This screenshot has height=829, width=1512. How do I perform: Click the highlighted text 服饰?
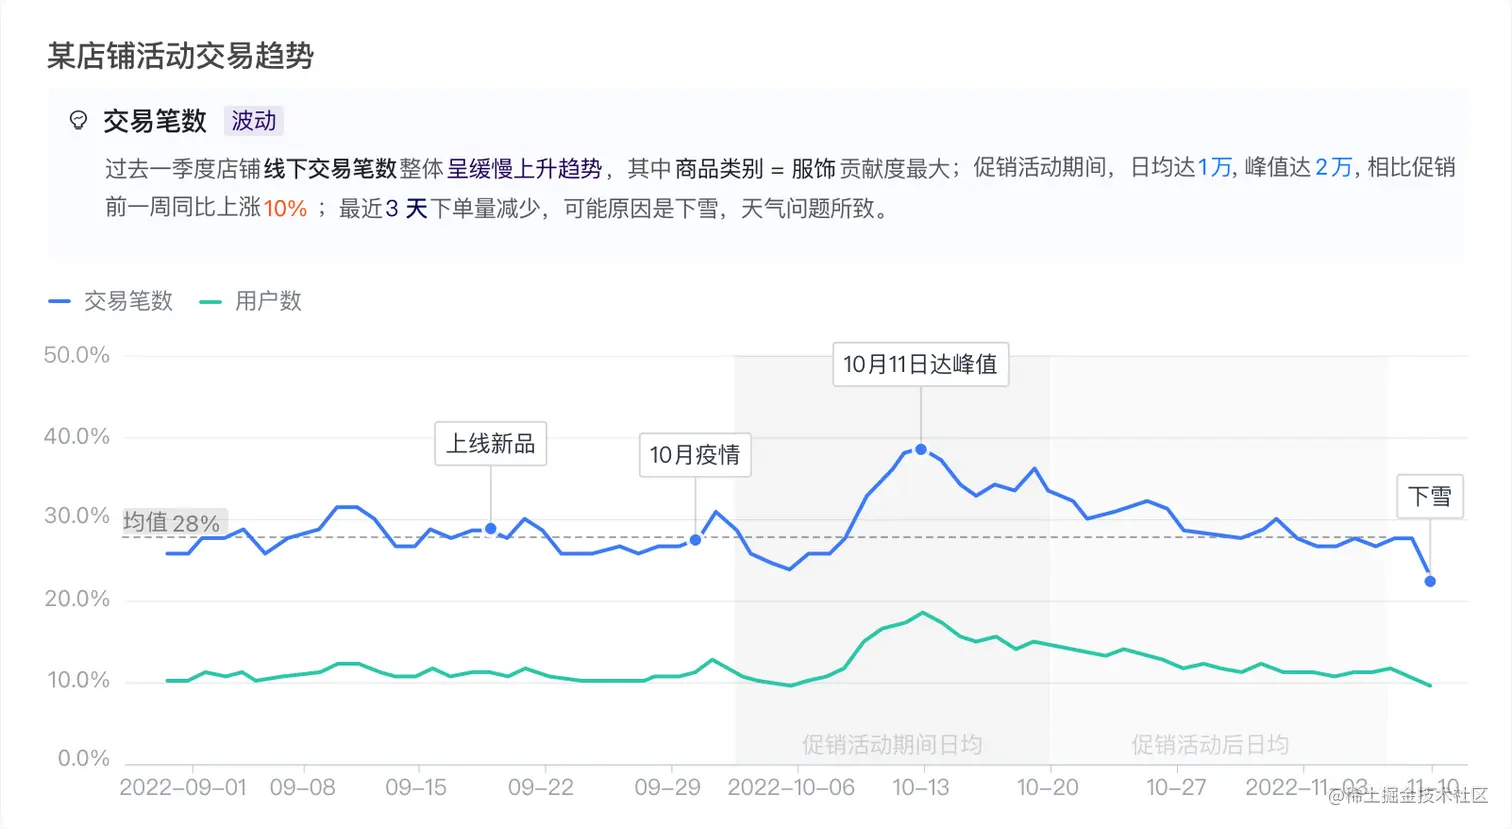pyautogui.click(x=813, y=169)
